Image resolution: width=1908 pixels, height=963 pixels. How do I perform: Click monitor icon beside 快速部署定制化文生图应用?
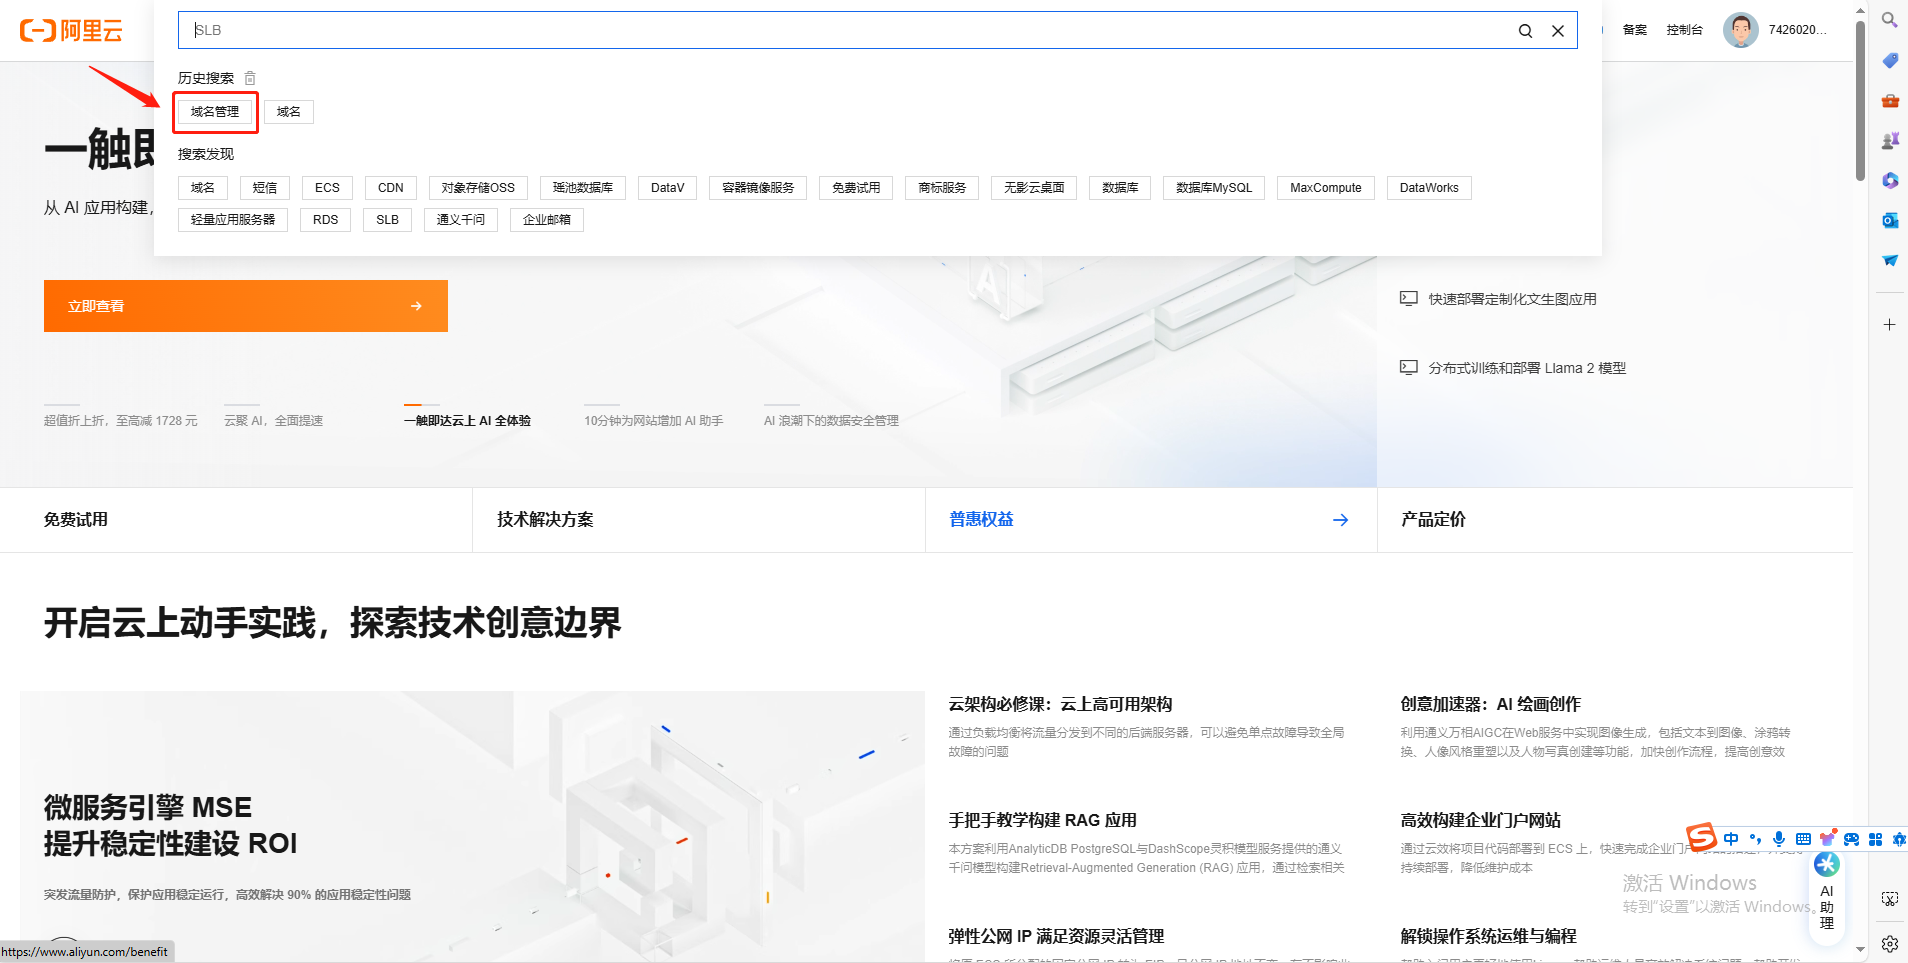point(1409,298)
